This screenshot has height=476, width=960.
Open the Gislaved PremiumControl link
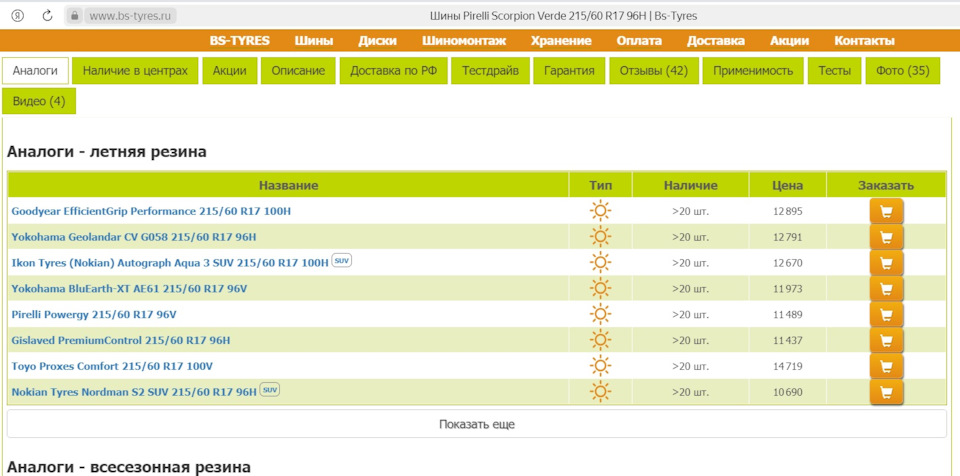pos(121,340)
